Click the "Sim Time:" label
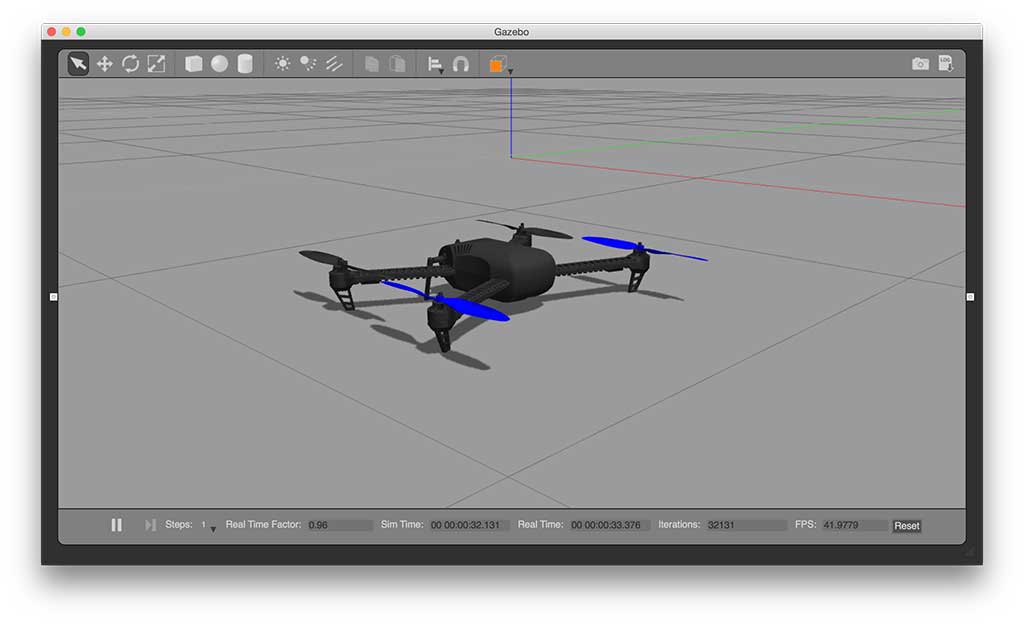The width and height of the screenshot is (1024, 624). click(x=402, y=524)
